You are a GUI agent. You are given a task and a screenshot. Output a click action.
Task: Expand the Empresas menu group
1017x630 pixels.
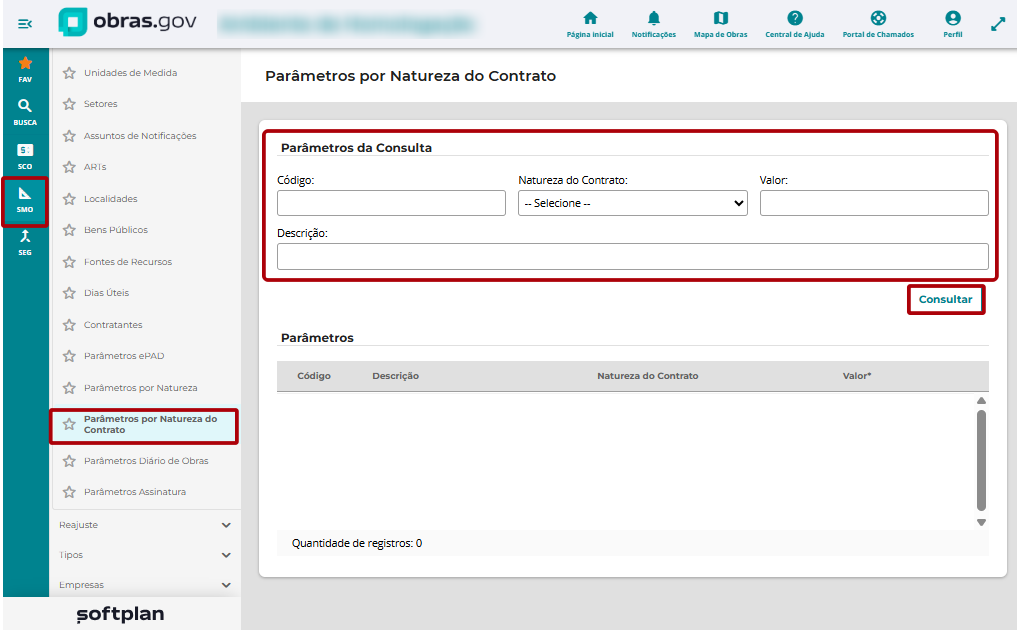tap(145, 585)
